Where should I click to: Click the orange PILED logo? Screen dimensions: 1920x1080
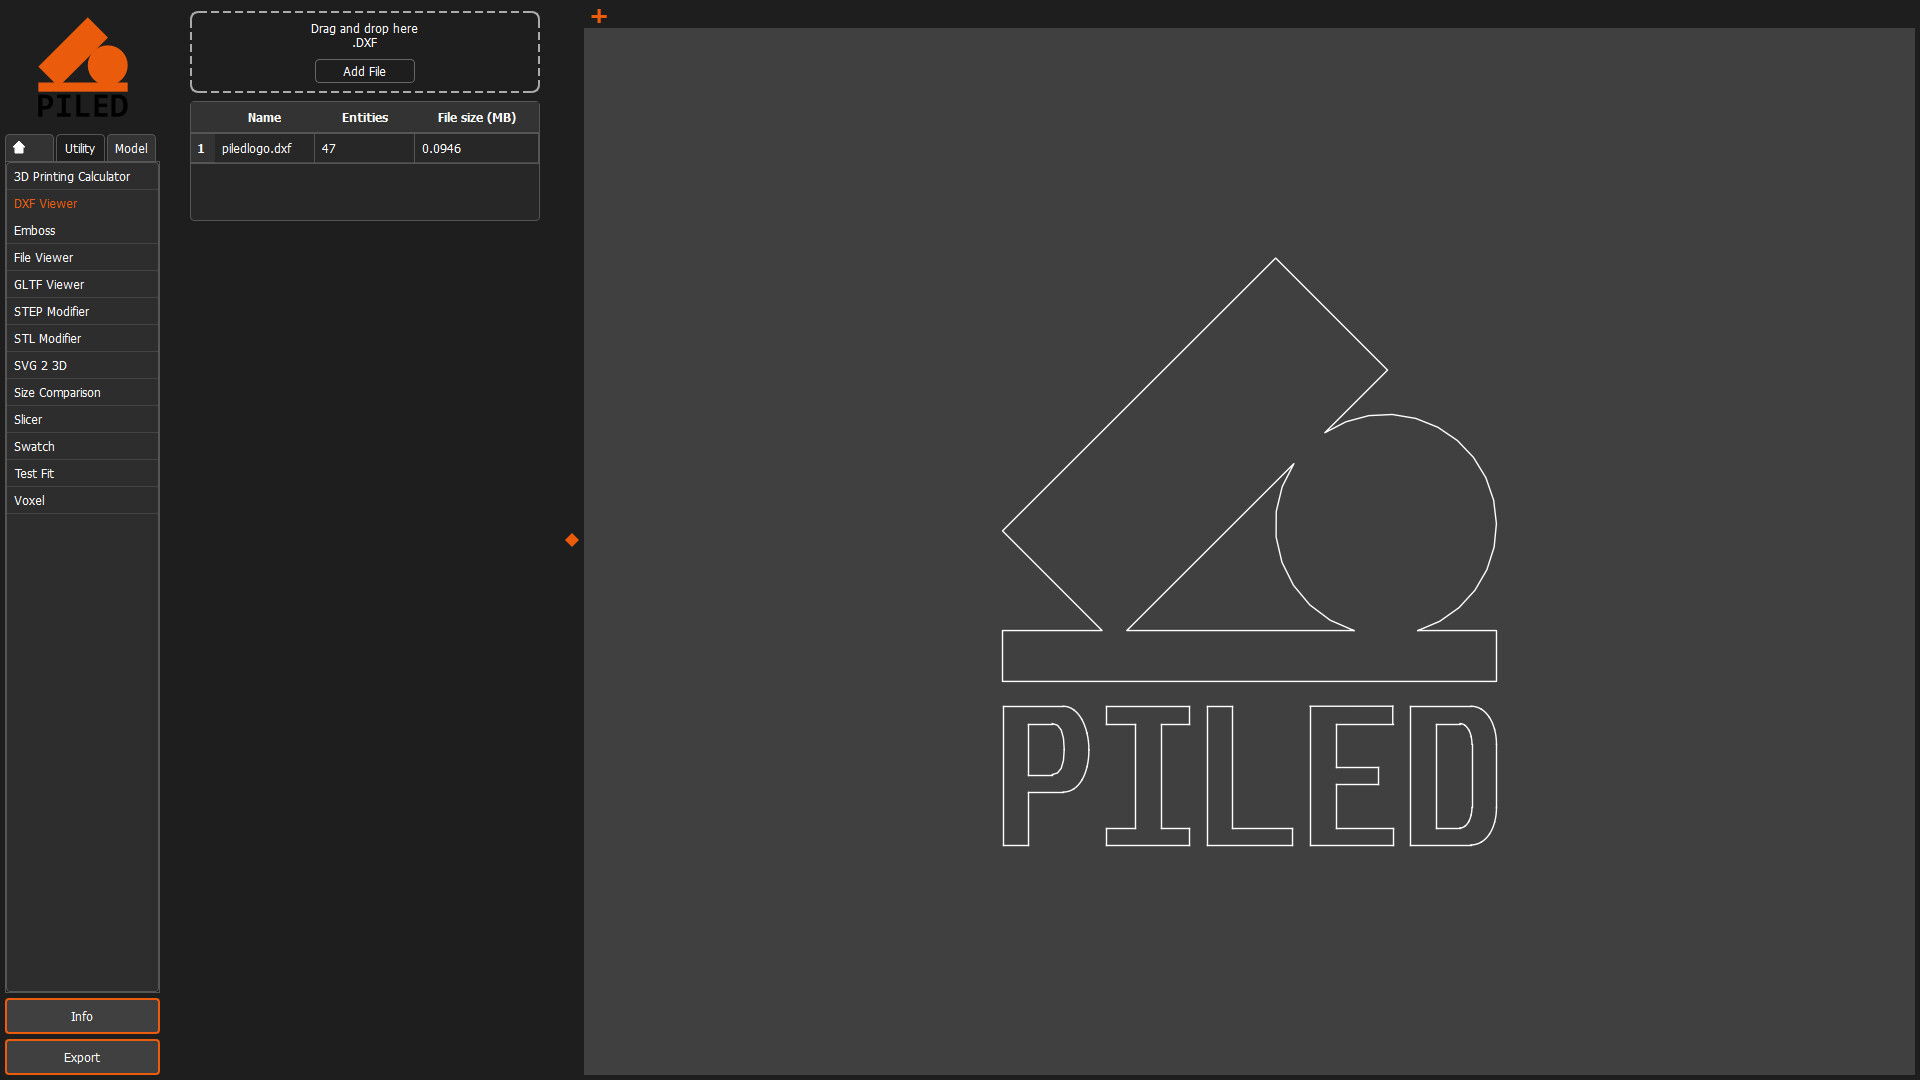tap(83, 65)
